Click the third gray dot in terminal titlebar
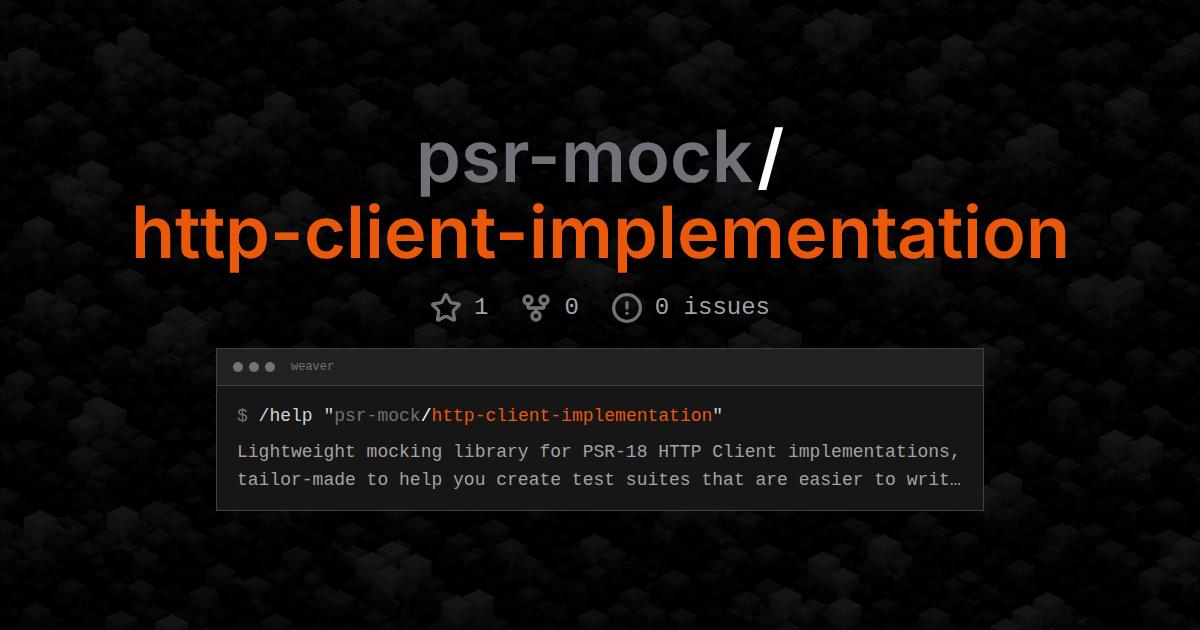Image resolution: width=1200 pixels, height=630 pixels. [270, 367]
